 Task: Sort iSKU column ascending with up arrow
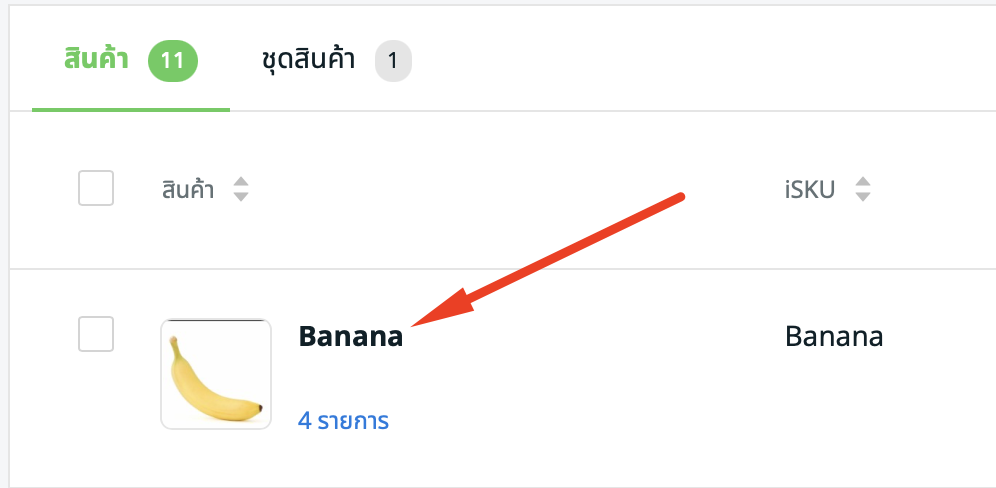pos(863,181)
